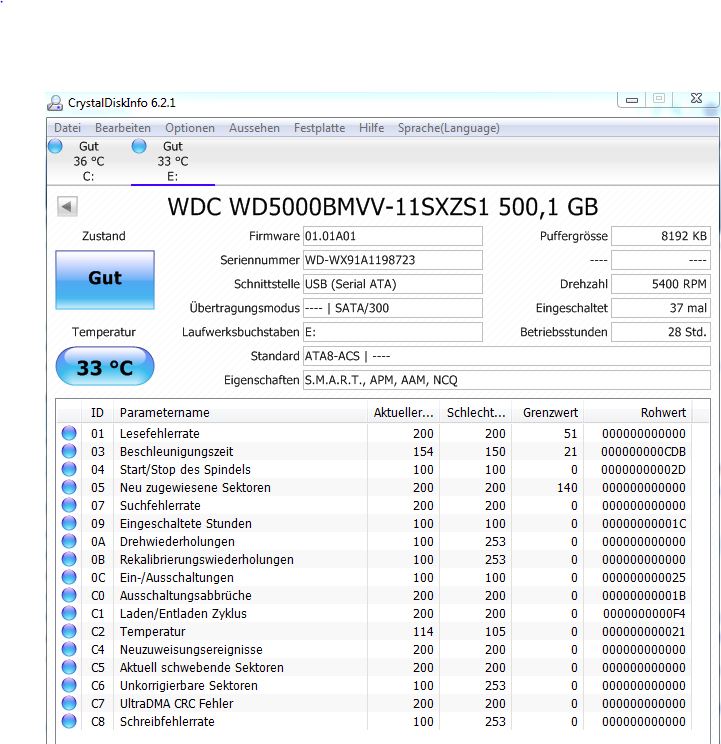721x744 pixels.
Task: Click raw value 0000000000F4 of Laden/Entladen Zyklus
Action: click(x=644, y=614)
